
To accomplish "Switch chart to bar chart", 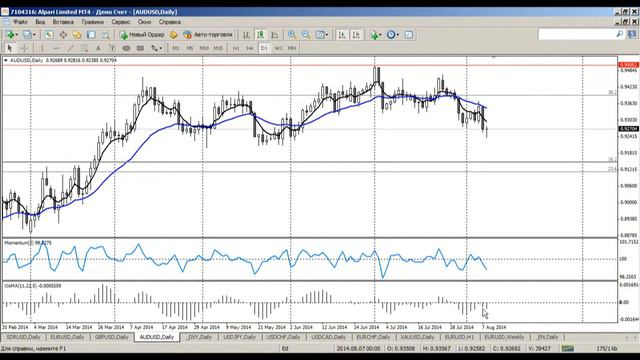I will click(246, 35).
